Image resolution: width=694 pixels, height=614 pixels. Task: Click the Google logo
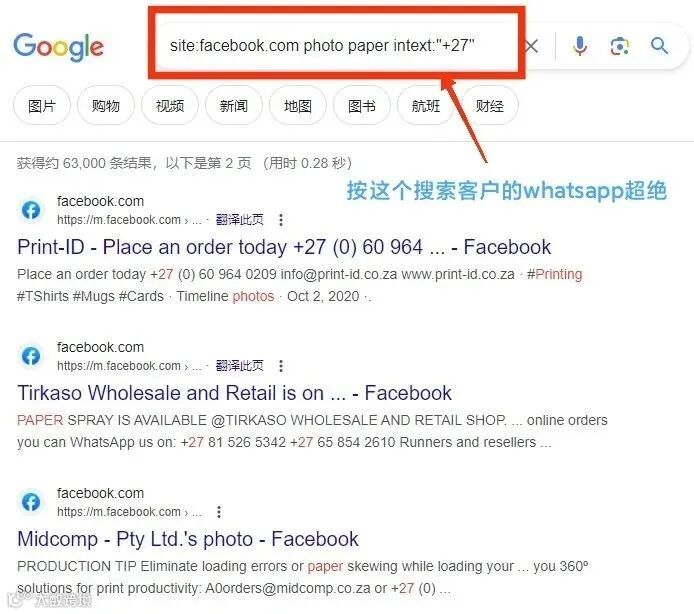coord(58,46)
